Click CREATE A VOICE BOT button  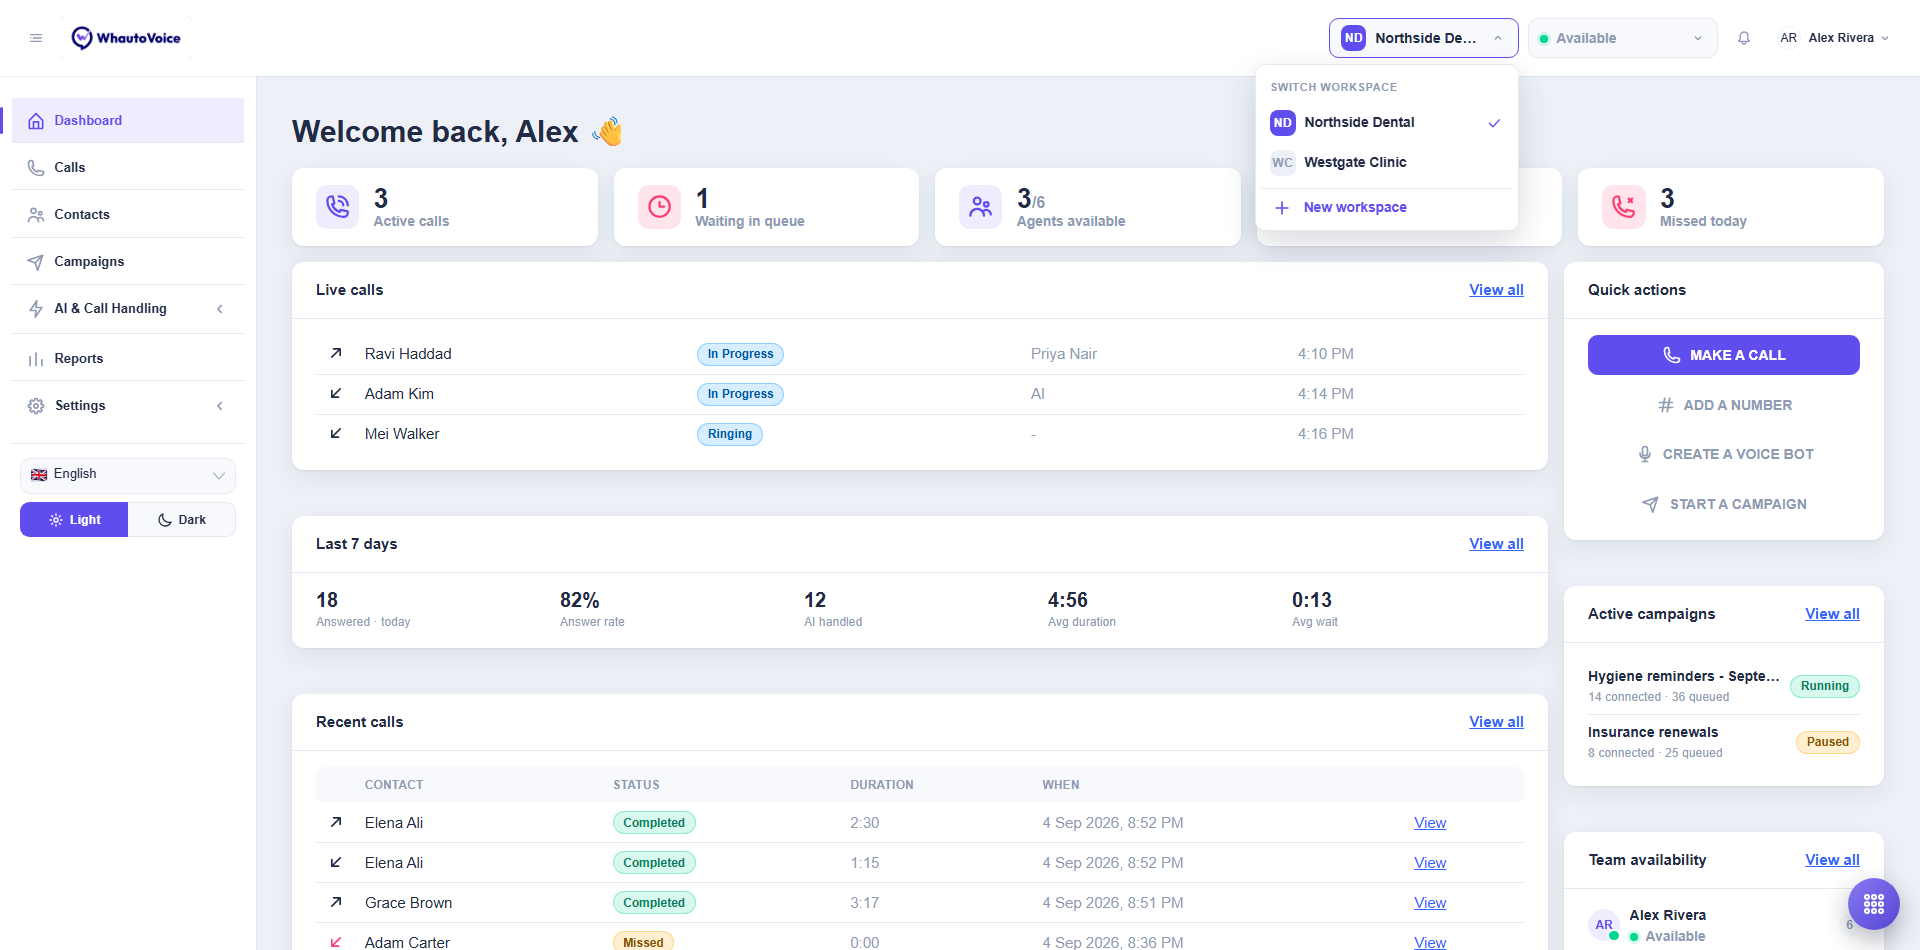tap(1723, 454)
